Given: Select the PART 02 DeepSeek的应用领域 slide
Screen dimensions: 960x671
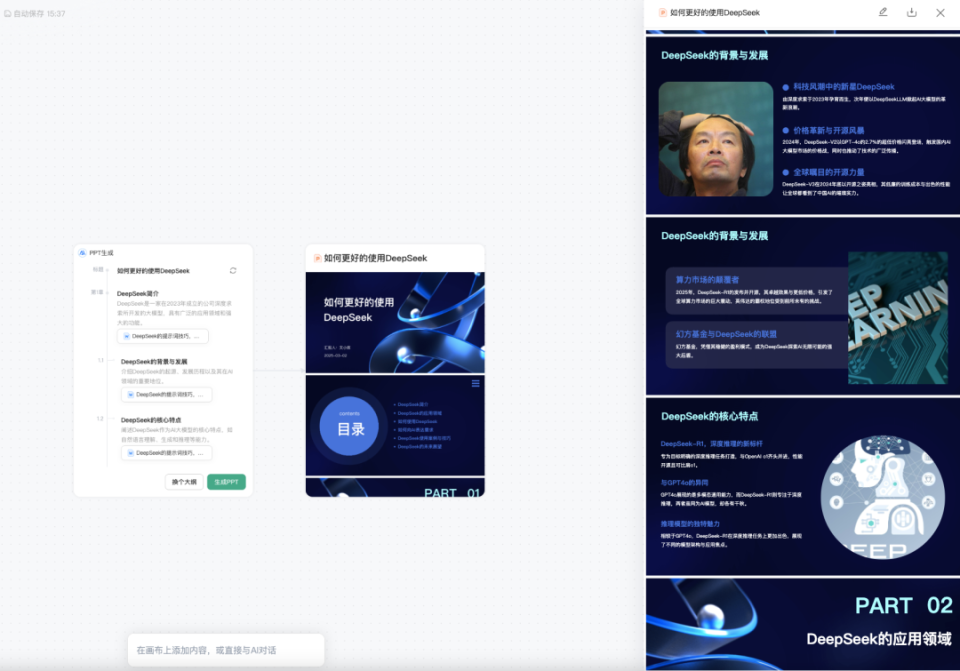Looking at the screenshot, I should [803, 624].
